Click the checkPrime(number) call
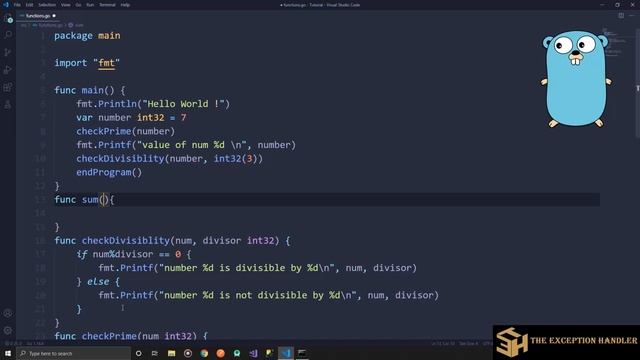This screenshot has width=640, height=360. (x=125, y=131)
